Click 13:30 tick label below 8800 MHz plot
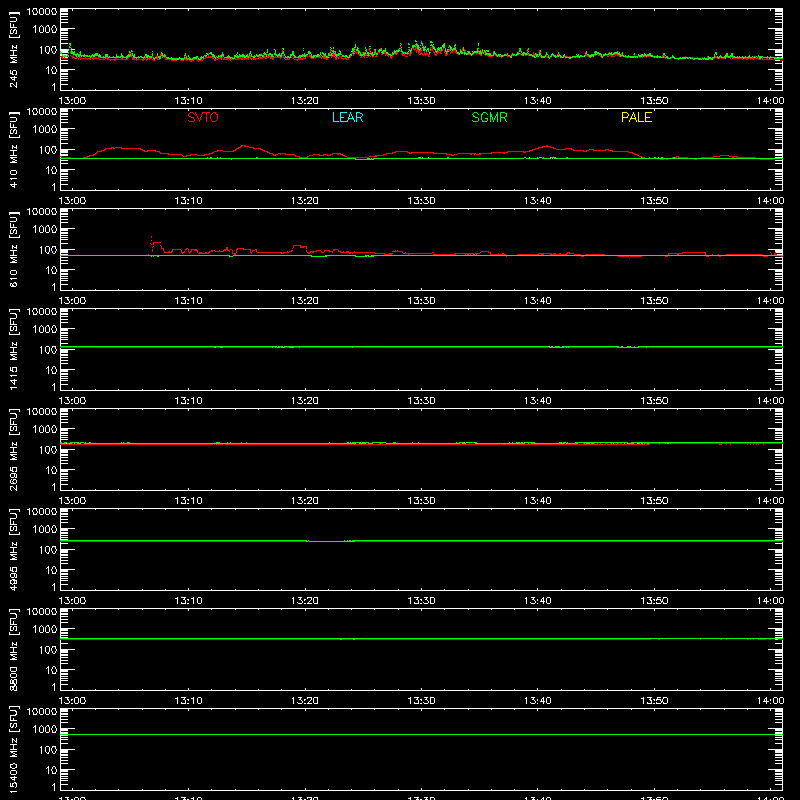This screenshot has width=800, height=800. [x=421, y=701]
